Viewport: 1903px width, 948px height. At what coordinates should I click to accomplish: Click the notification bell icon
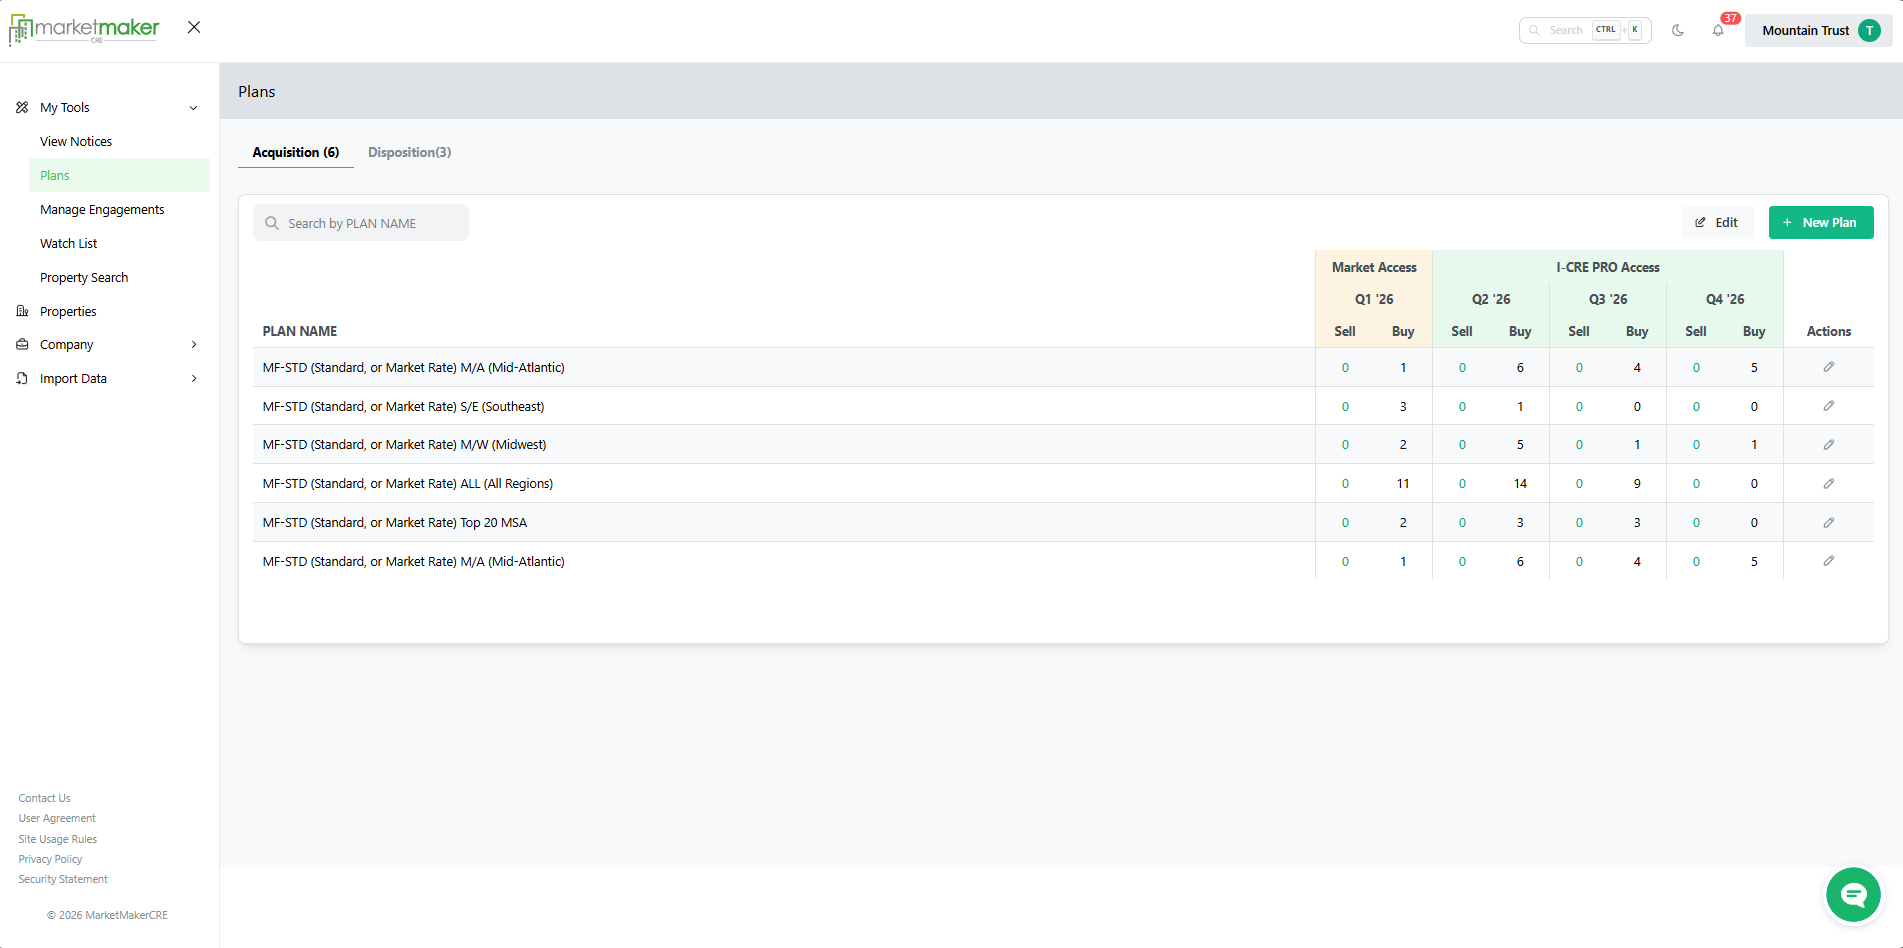coord(1718,31)
